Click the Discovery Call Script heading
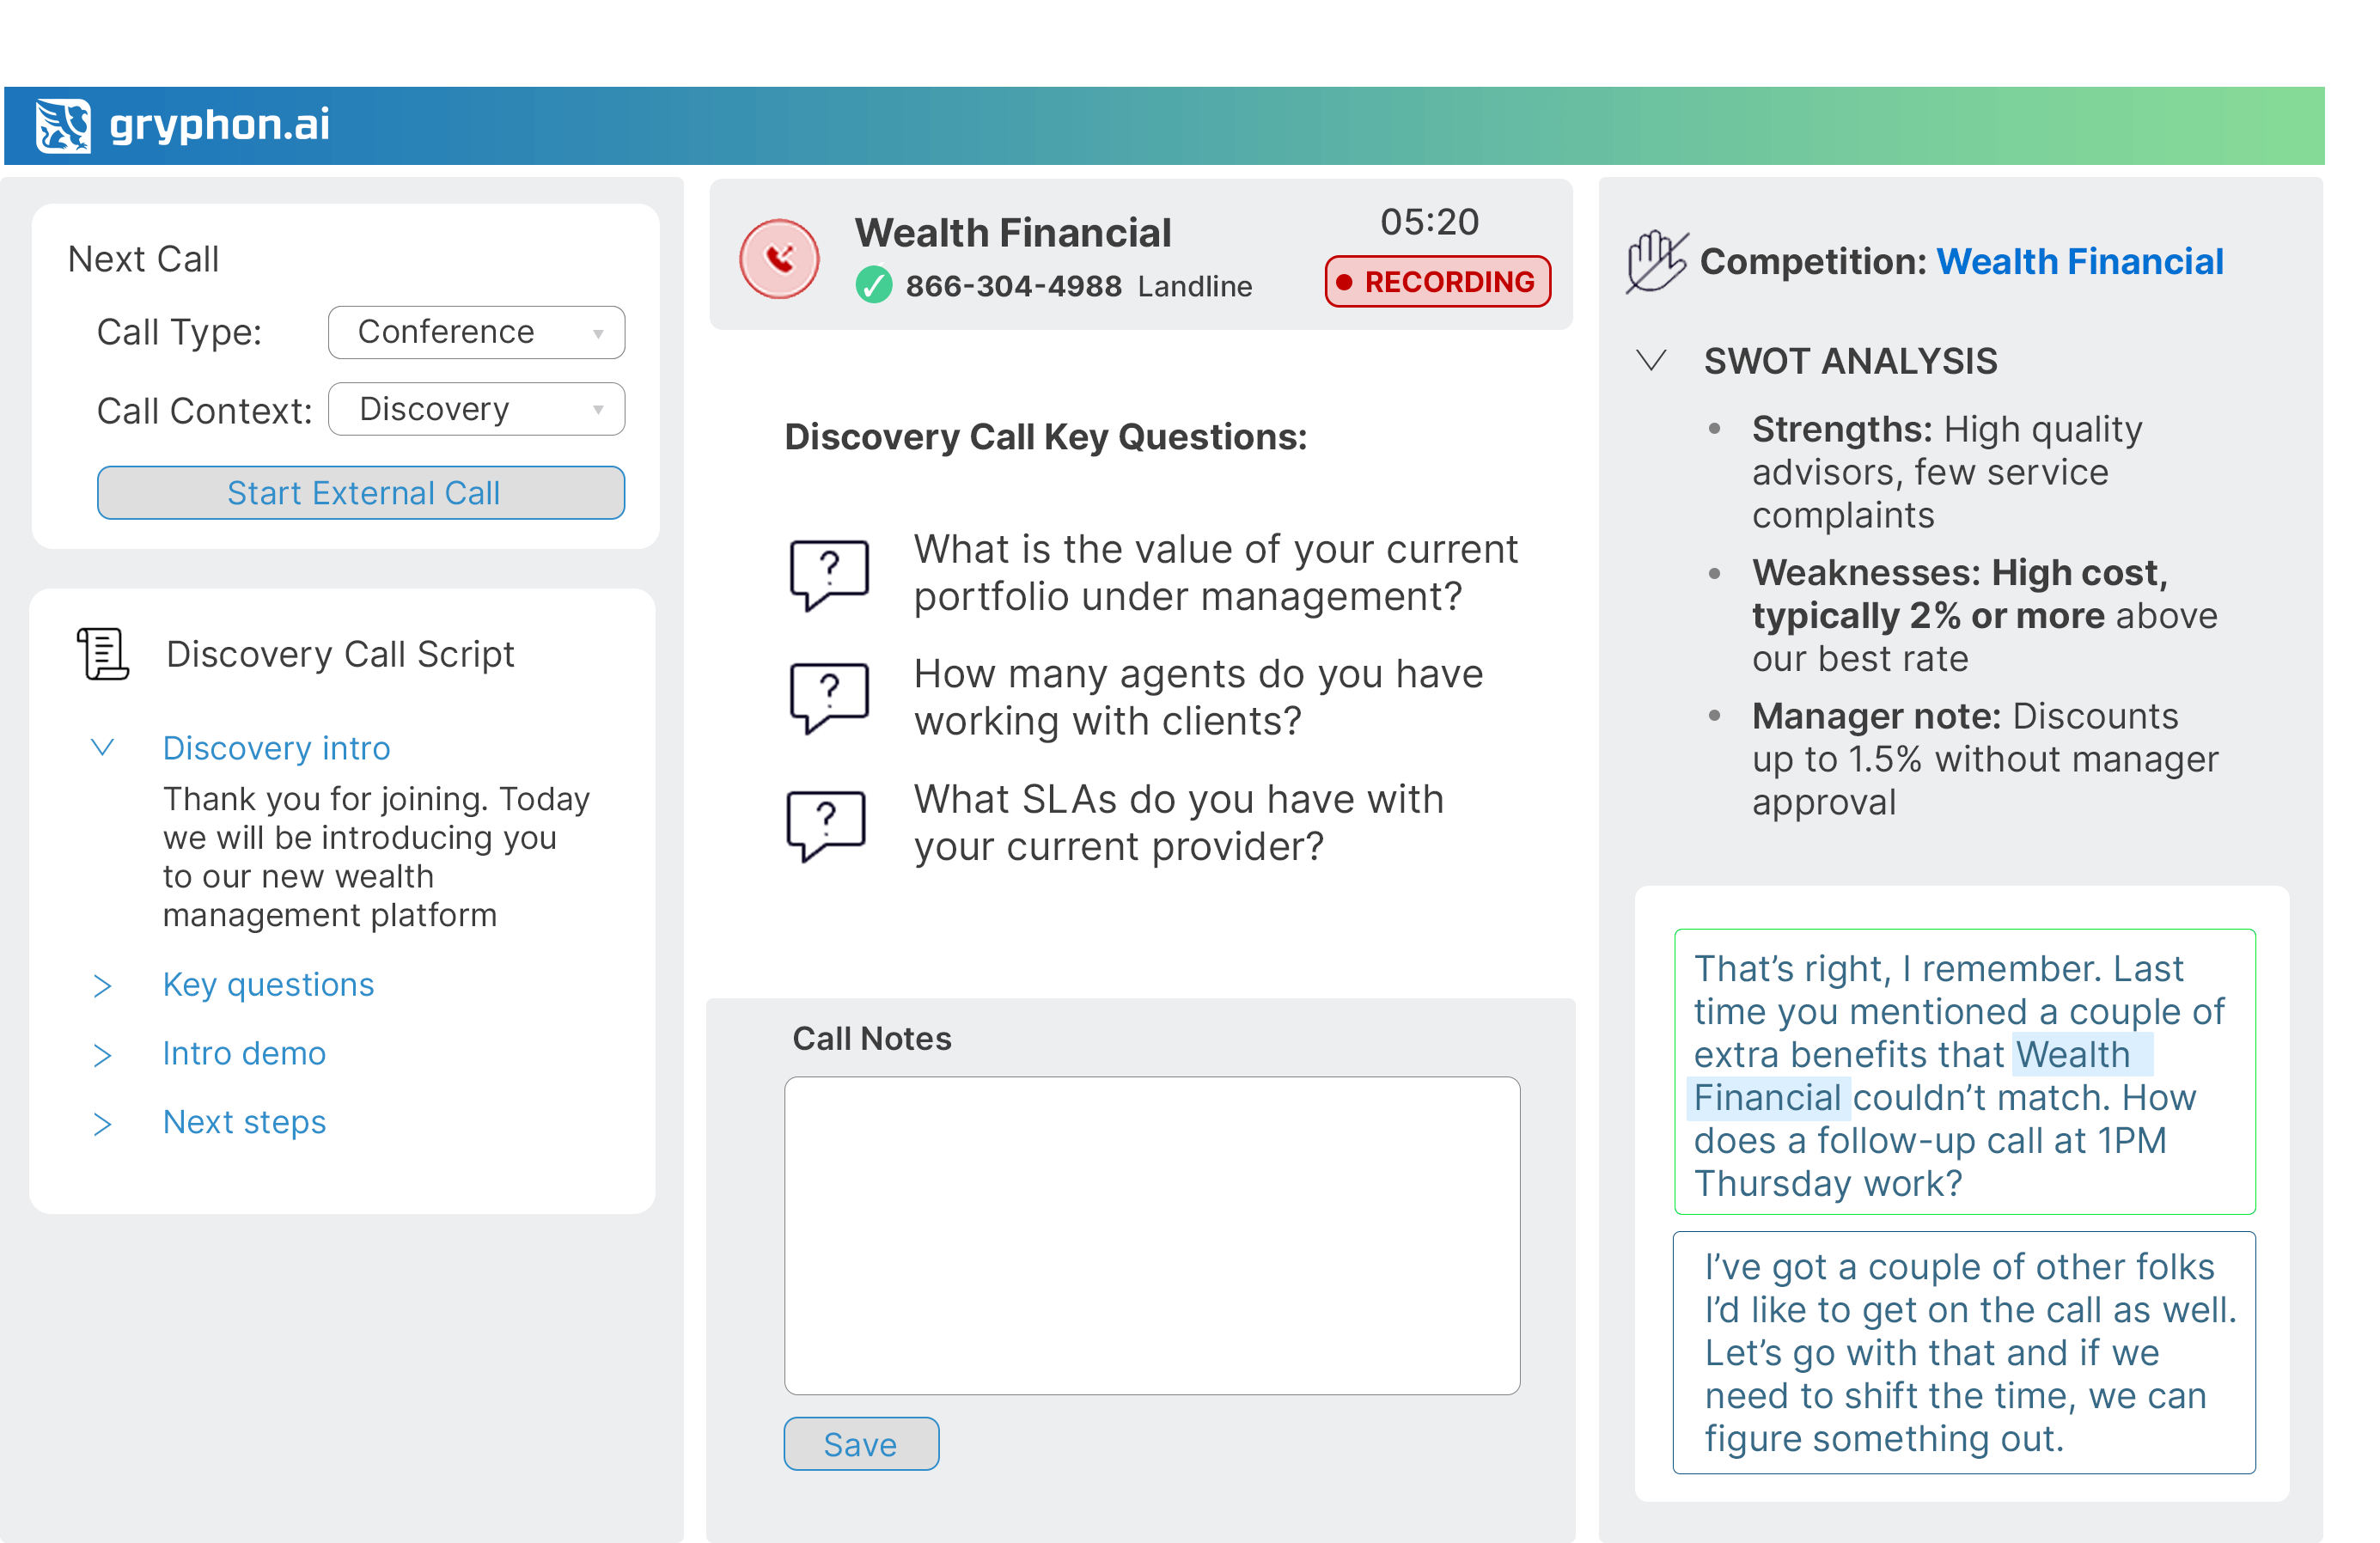This screenshot has width=2380, height=1543. pos(340,654)
